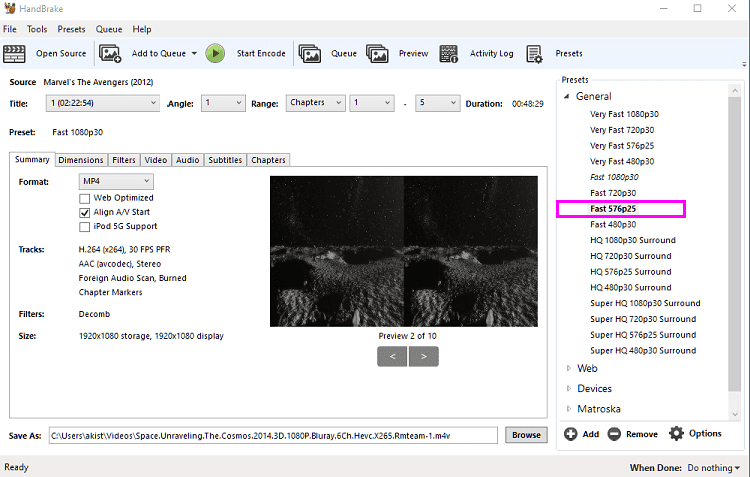Open the When Done dropdown
Viewport: 750px width, 477px height.
pos(713,467)
